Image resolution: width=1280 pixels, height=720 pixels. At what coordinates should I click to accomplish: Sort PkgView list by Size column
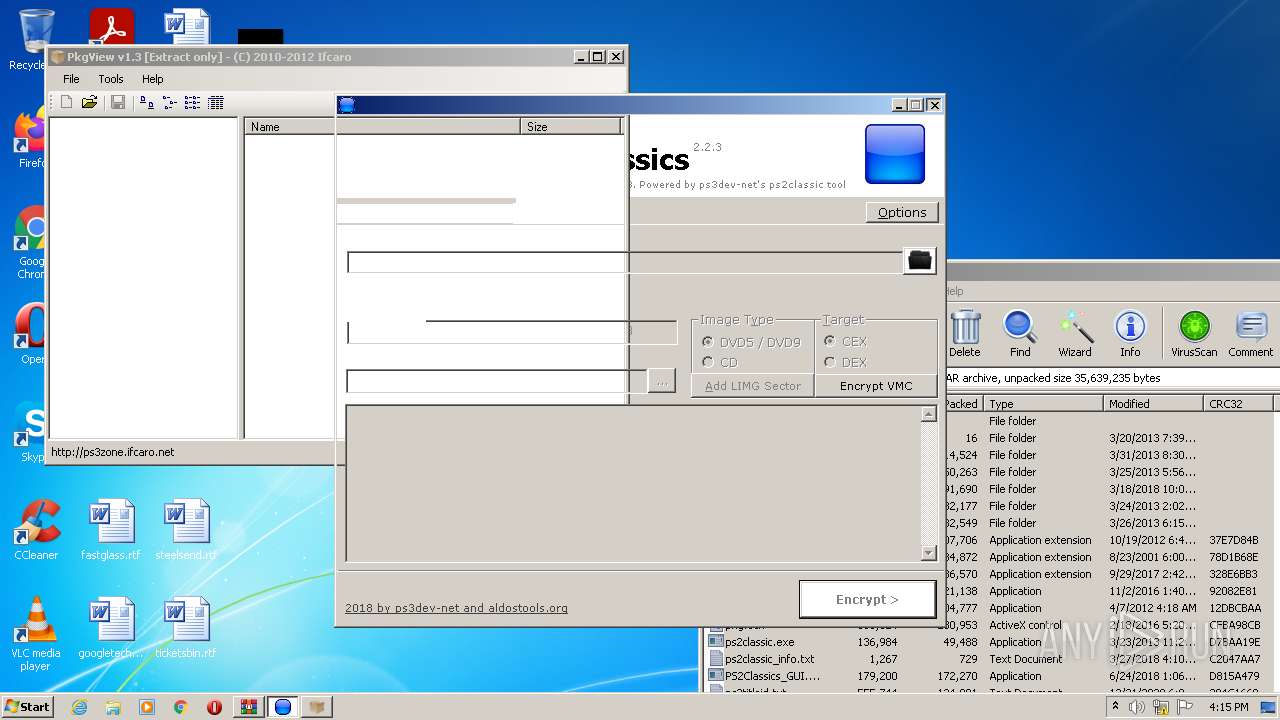571,127
